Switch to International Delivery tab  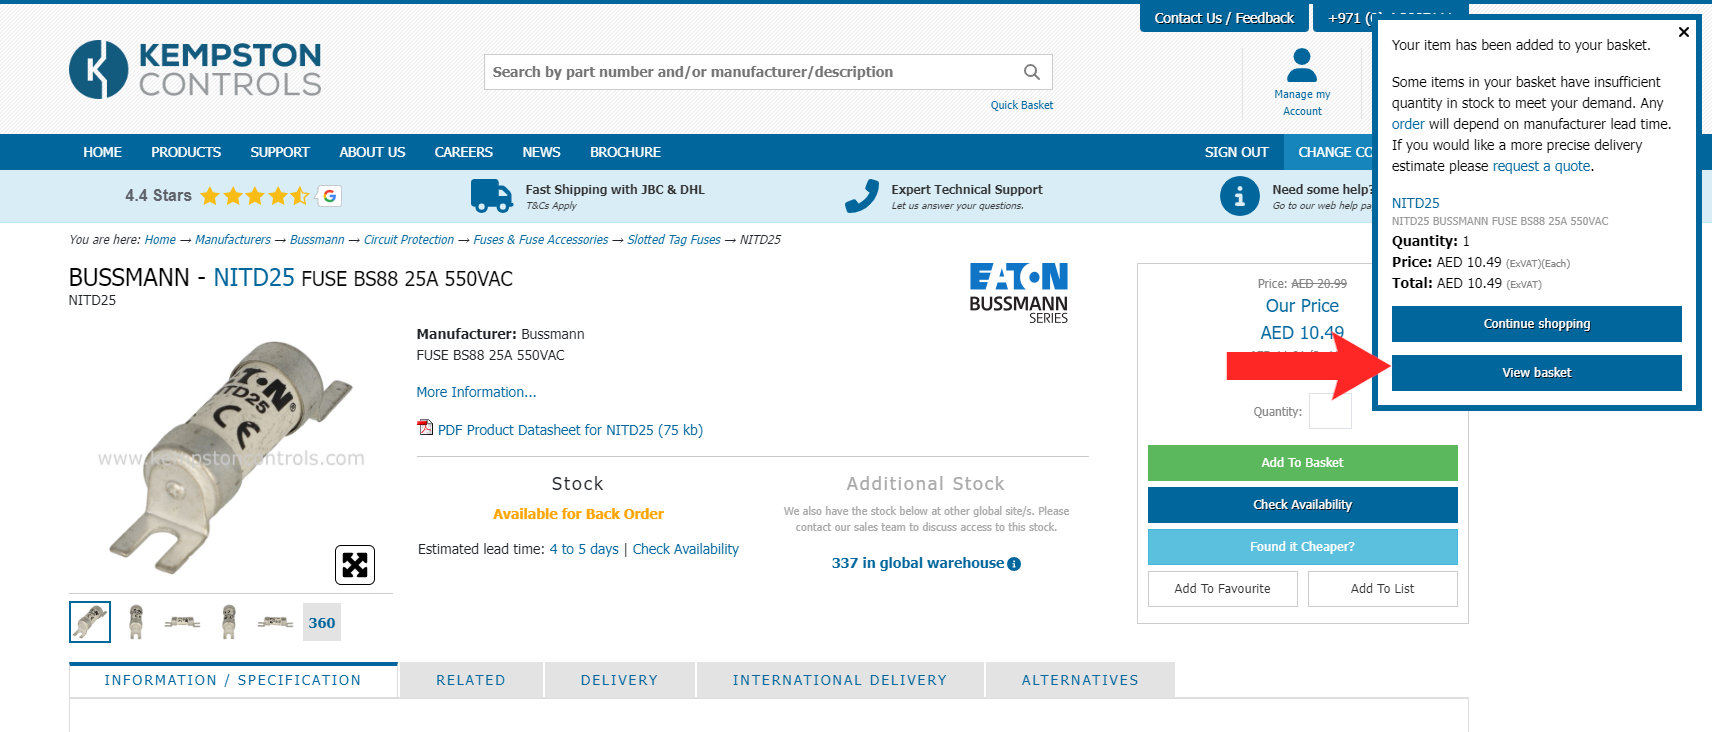[840, 680]
